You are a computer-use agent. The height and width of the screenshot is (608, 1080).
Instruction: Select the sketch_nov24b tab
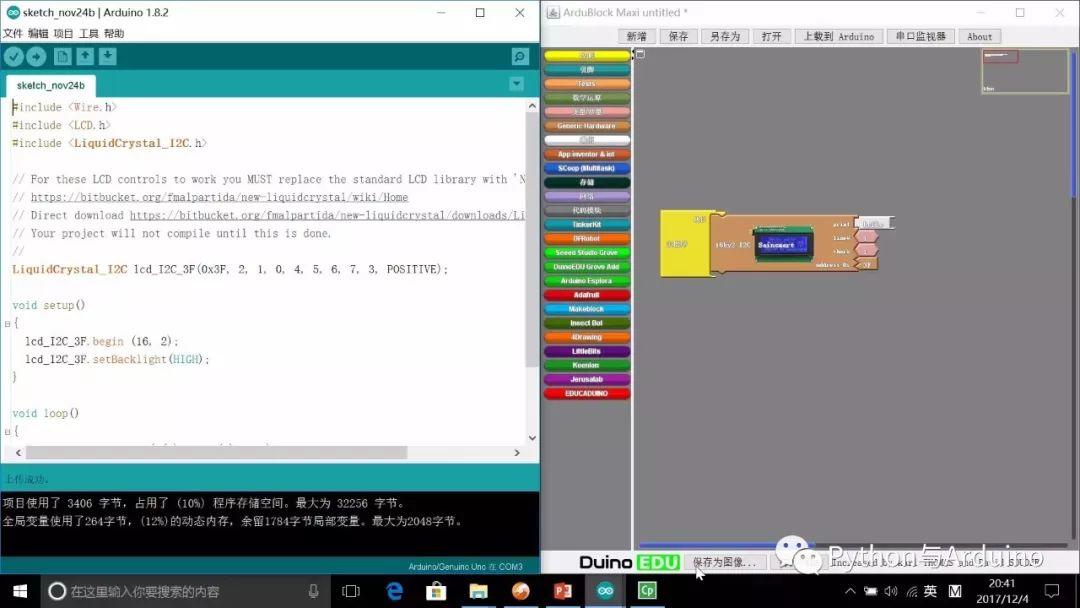tap(50, 85)
